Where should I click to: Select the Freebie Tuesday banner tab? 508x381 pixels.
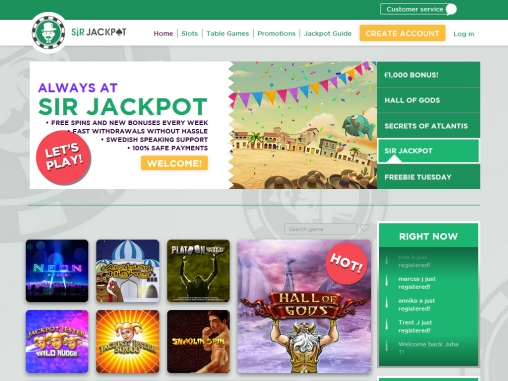point(428,177)
